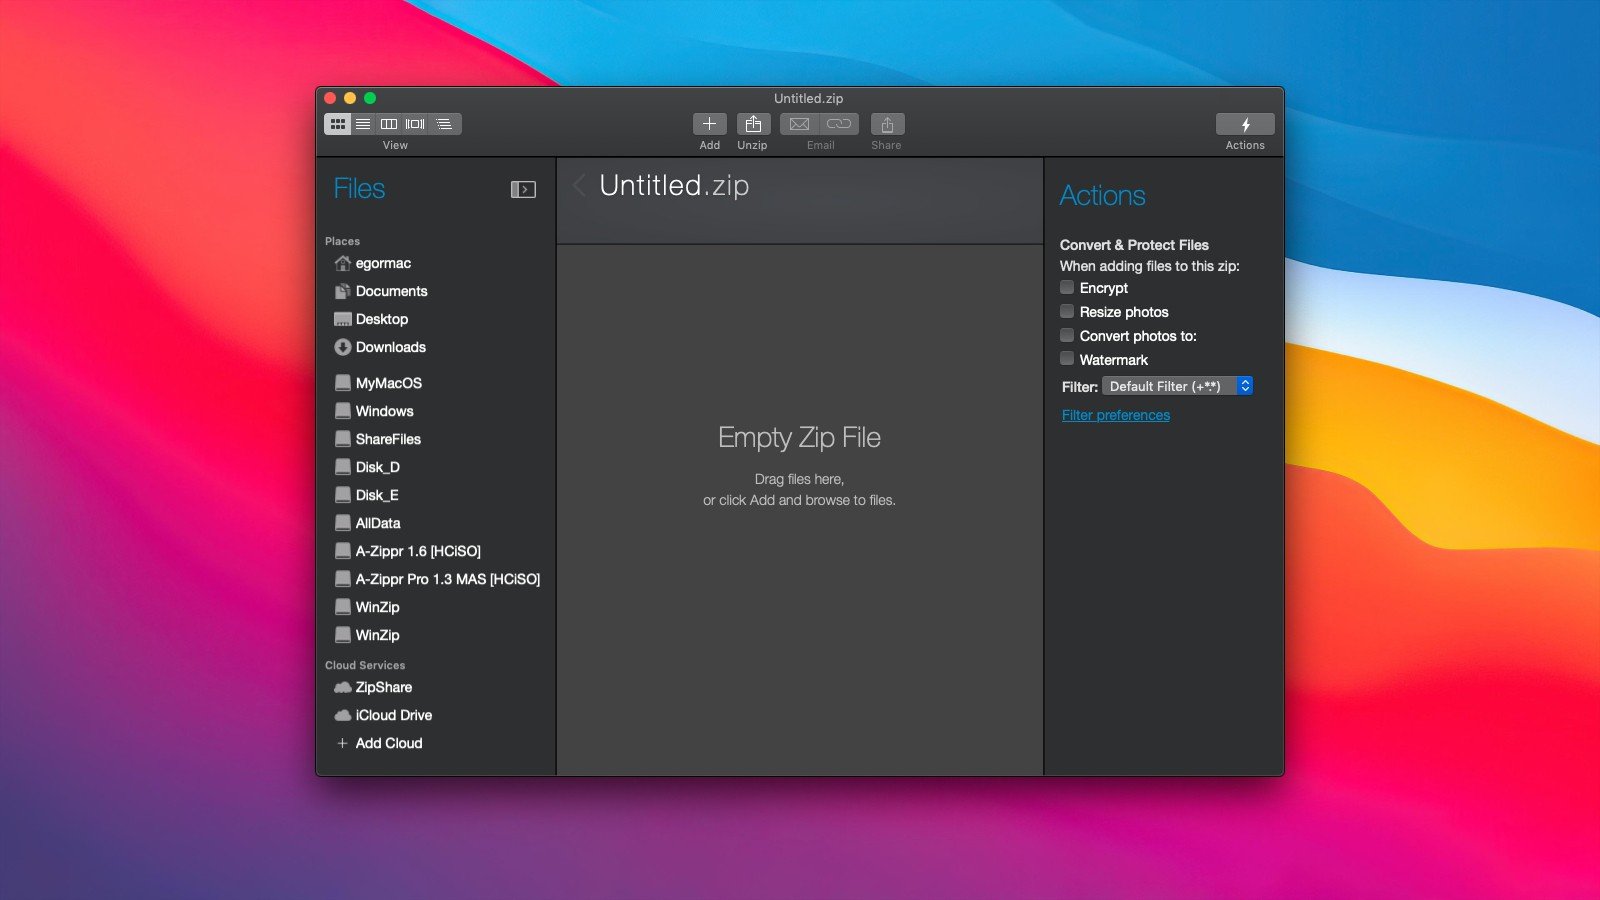Enable the Resize photos checkbox
The width and height of the screenshot is (1600, 900).
click(1067, 312)
